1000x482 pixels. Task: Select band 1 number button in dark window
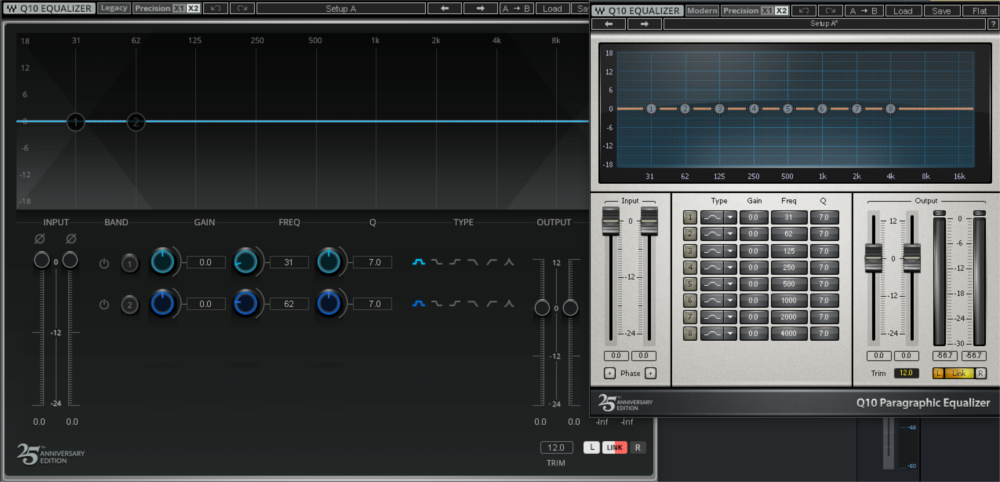[x=129, y=263]
